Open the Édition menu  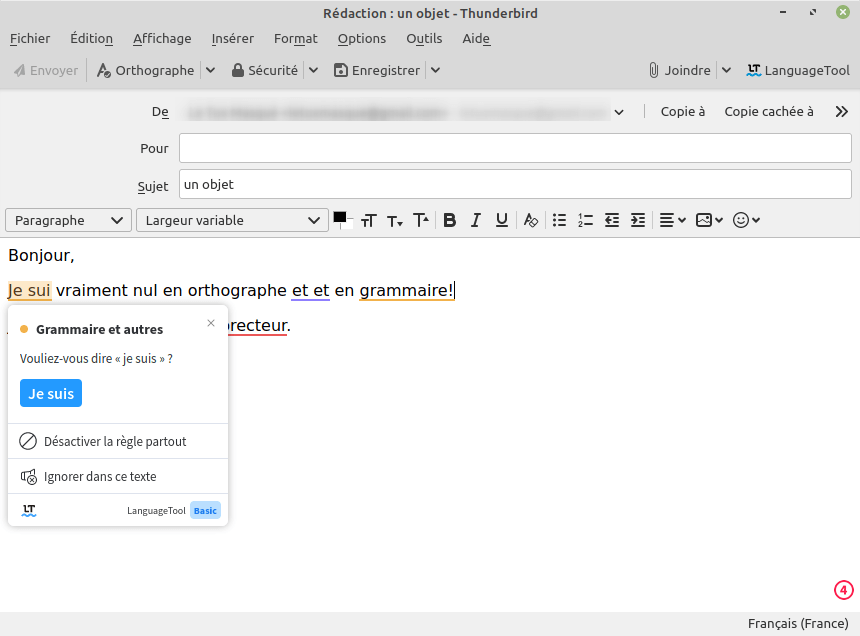[92, 38]
